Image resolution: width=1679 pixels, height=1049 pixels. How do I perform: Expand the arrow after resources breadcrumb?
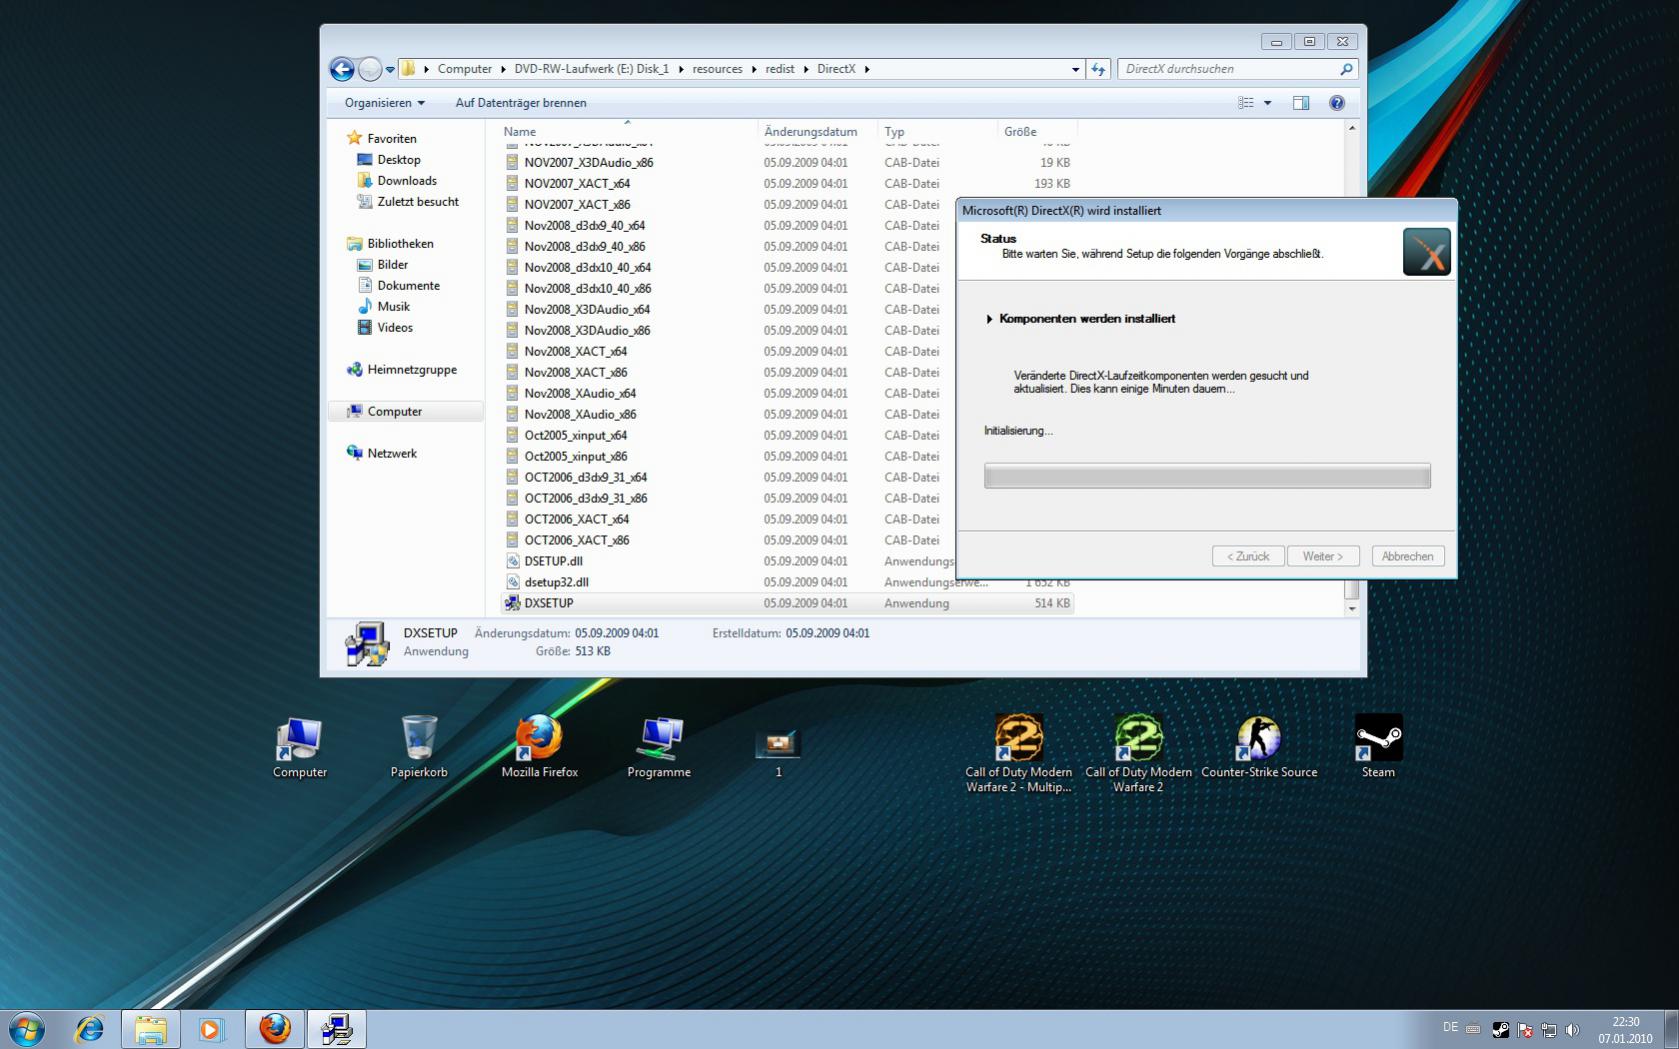pos(754,69)
